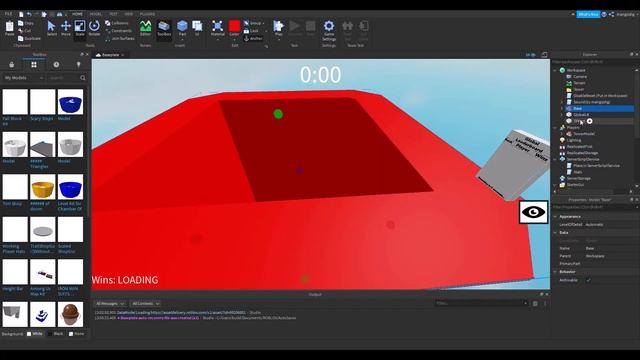This screenshot has height=360, width=640.
Task: Activate the Scale tool
Action: coord(80,29)
